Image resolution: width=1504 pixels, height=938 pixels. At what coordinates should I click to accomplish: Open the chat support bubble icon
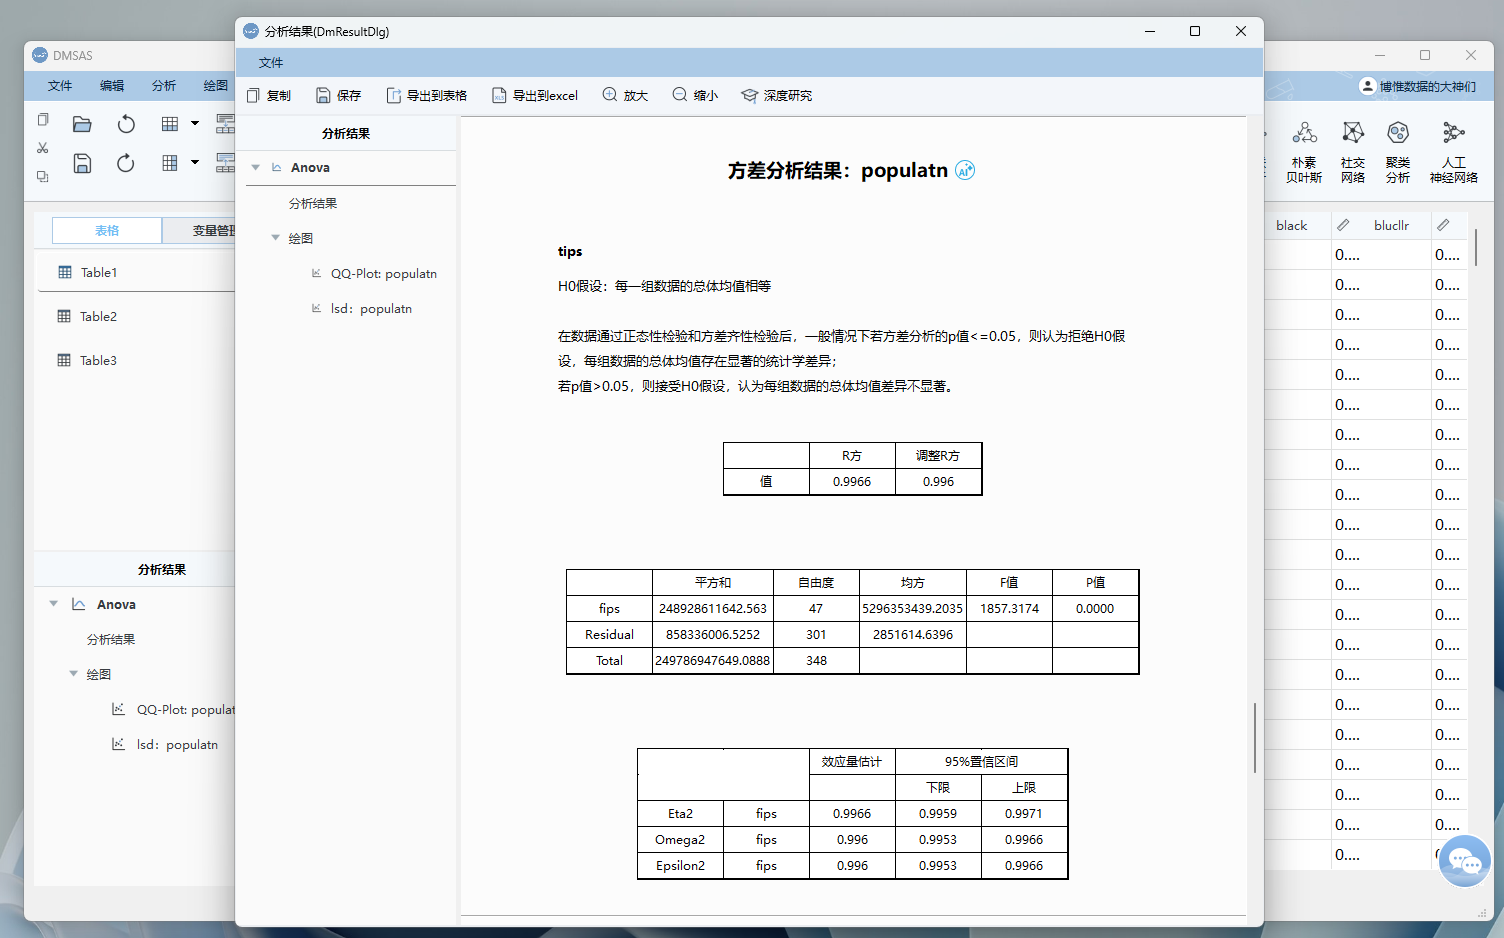1465,861
